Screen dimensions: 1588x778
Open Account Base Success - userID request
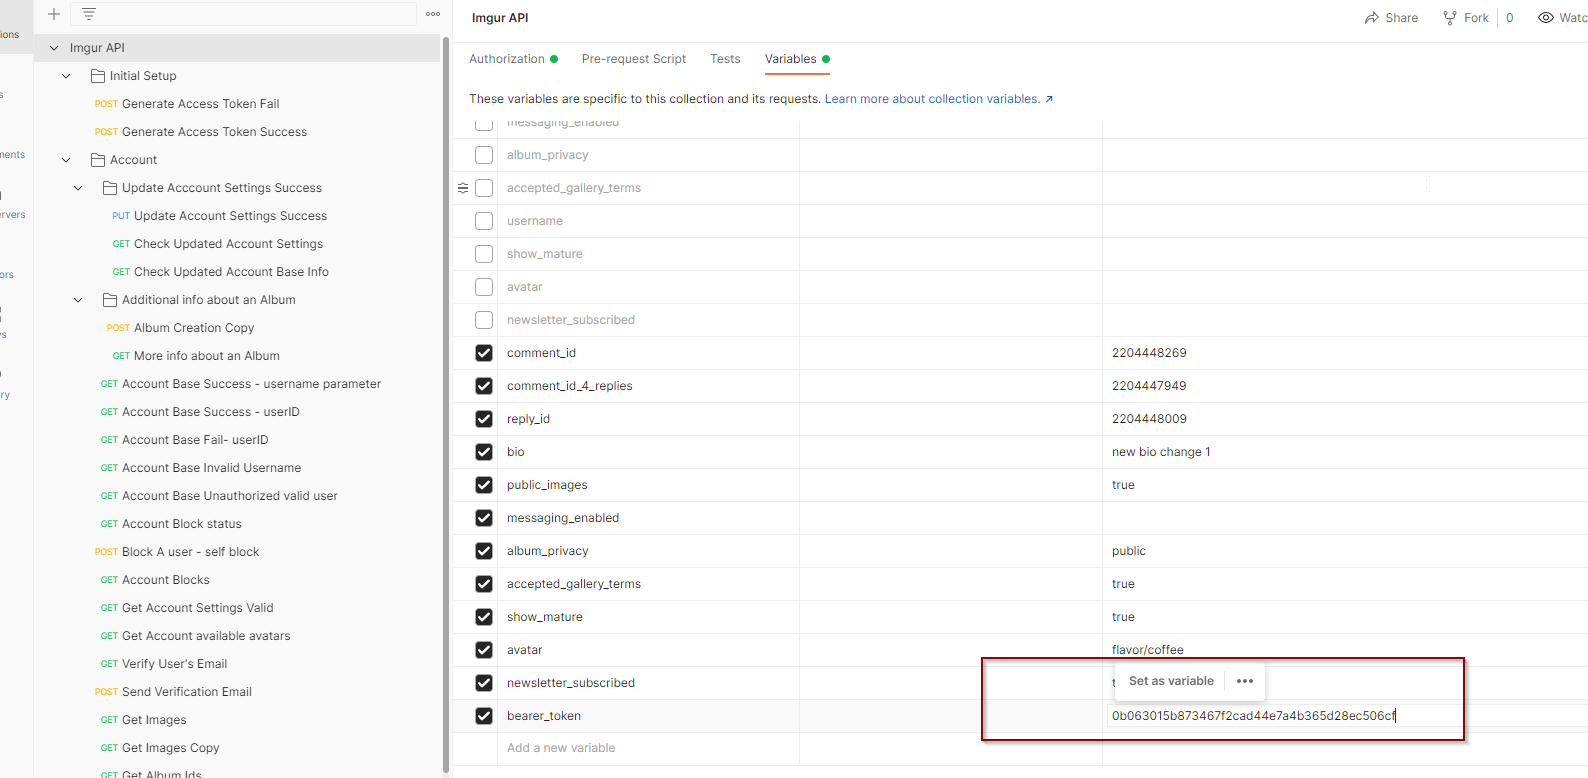point(211,412)
